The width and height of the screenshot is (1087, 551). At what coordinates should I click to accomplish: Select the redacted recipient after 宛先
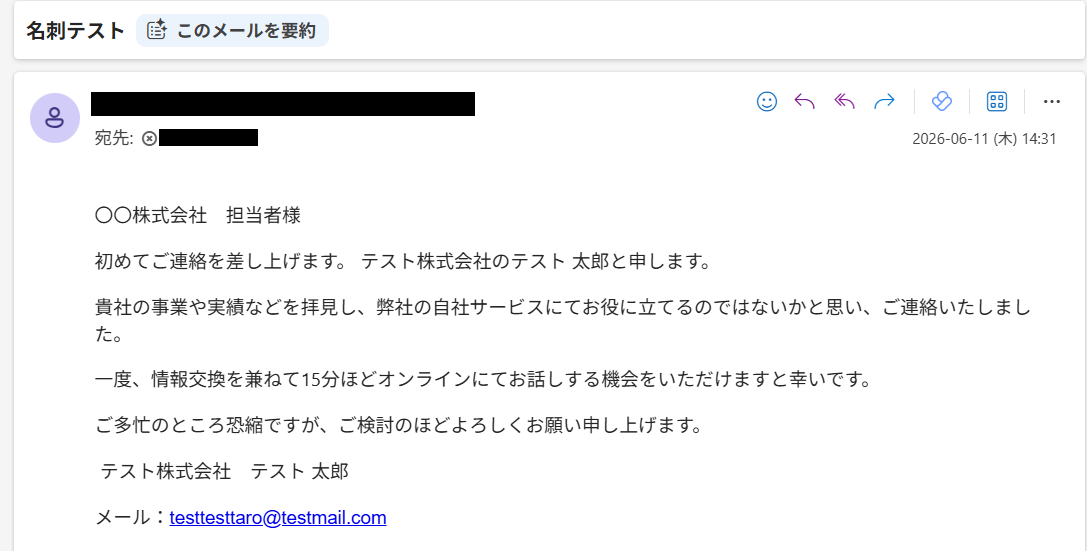point(208,137)
